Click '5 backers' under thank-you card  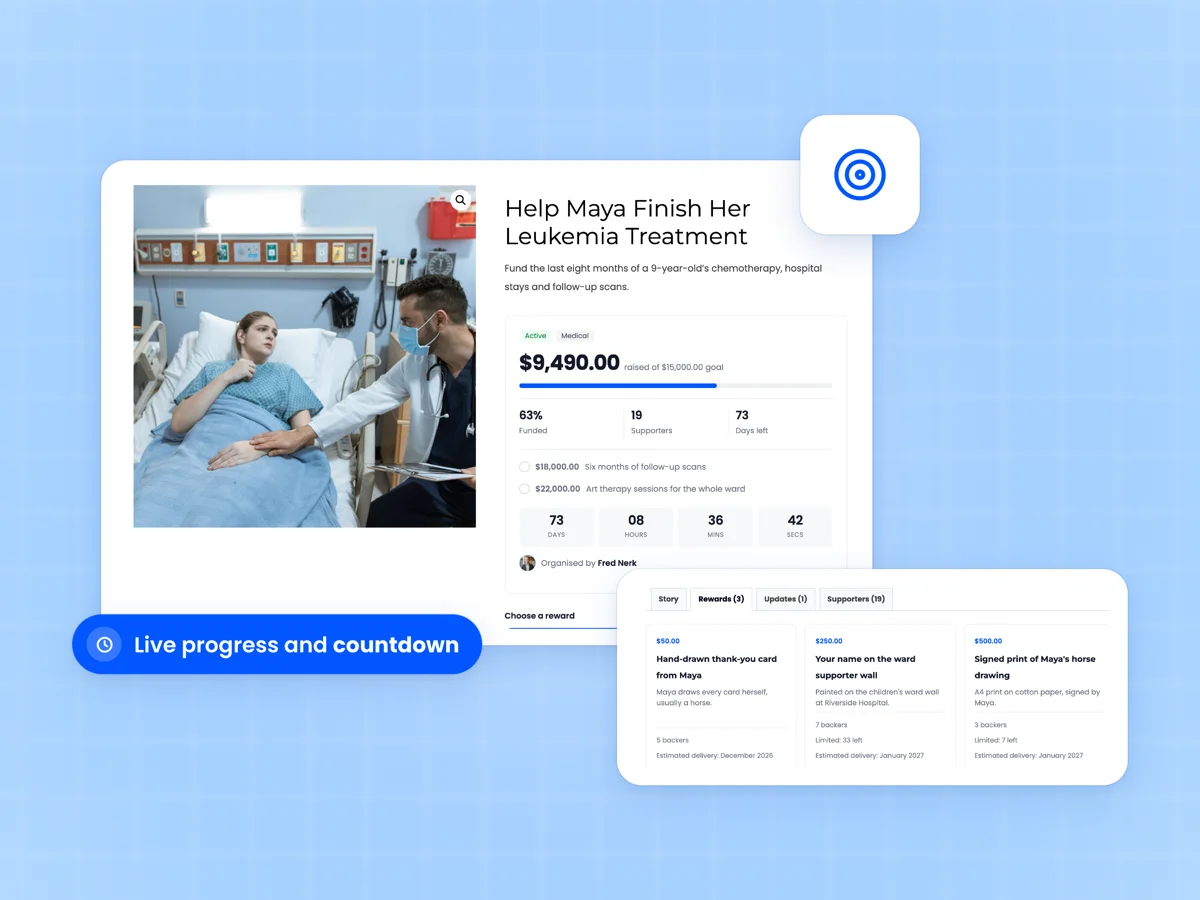672,740
